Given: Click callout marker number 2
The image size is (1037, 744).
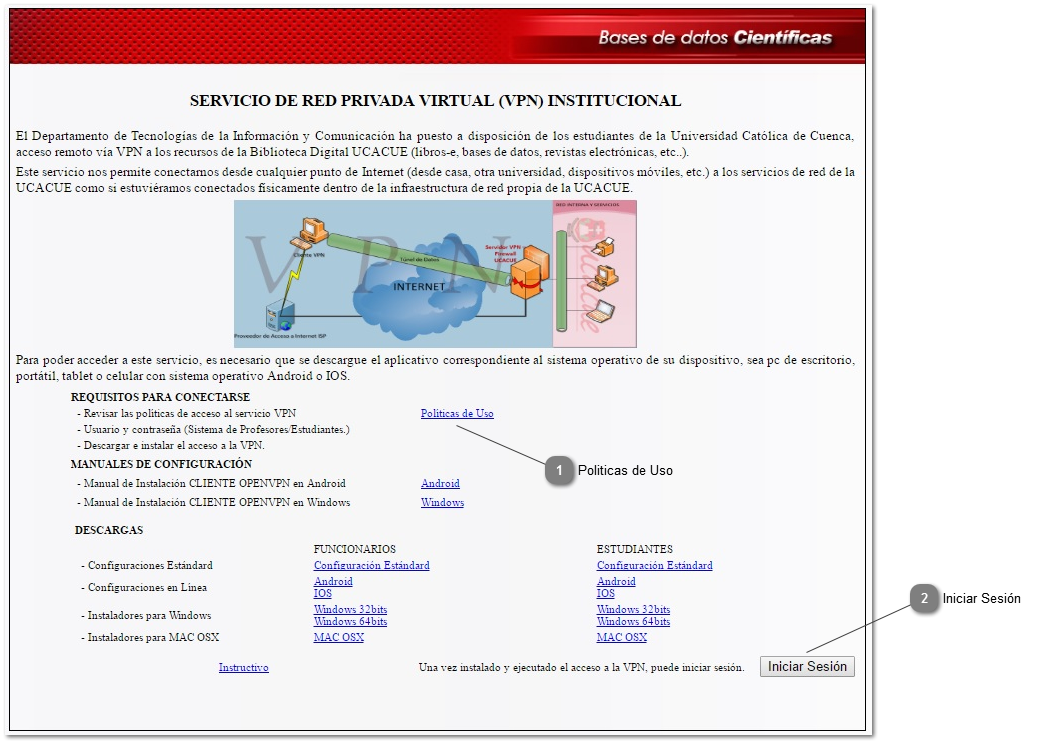Looking at the screenshot, I should pyautogui.click(x=924, y=598).
